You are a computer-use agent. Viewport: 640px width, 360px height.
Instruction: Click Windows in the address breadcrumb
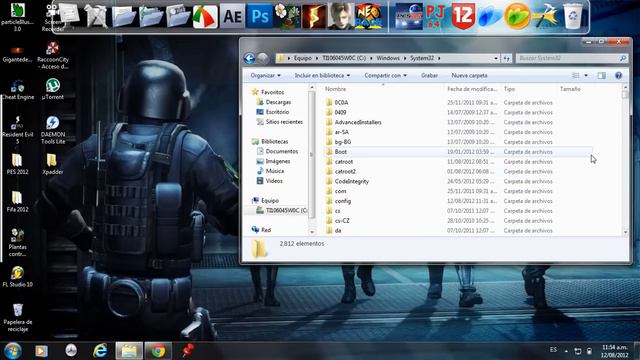click(388, 58)
